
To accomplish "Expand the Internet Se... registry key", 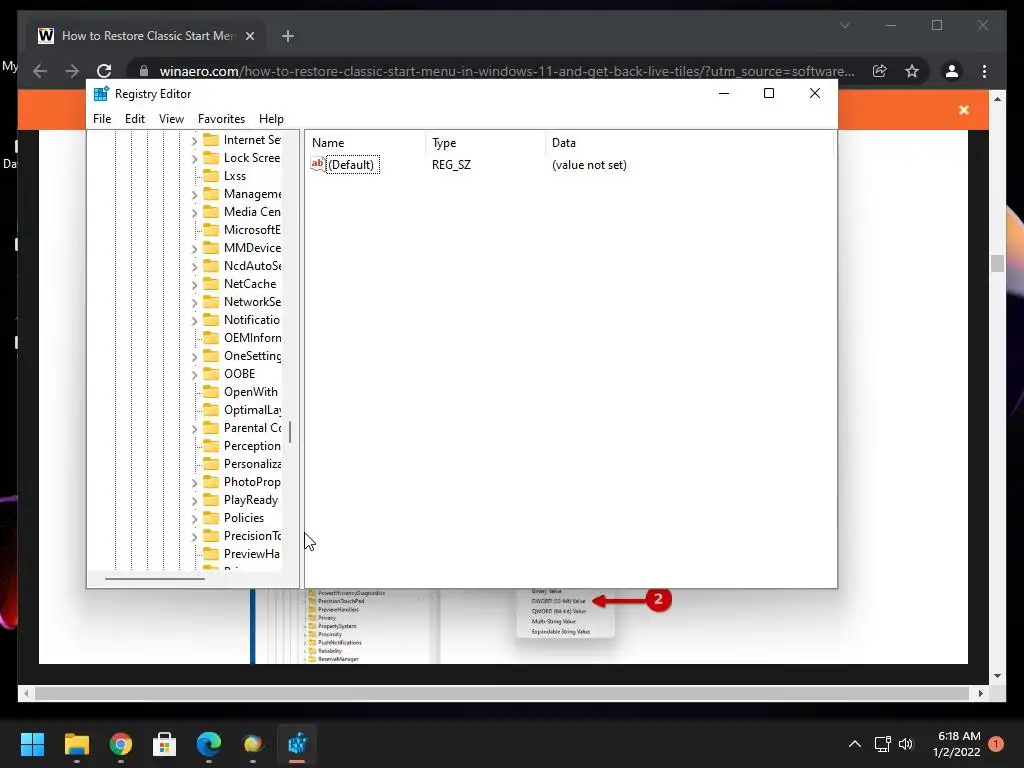I will pos(194,140).
